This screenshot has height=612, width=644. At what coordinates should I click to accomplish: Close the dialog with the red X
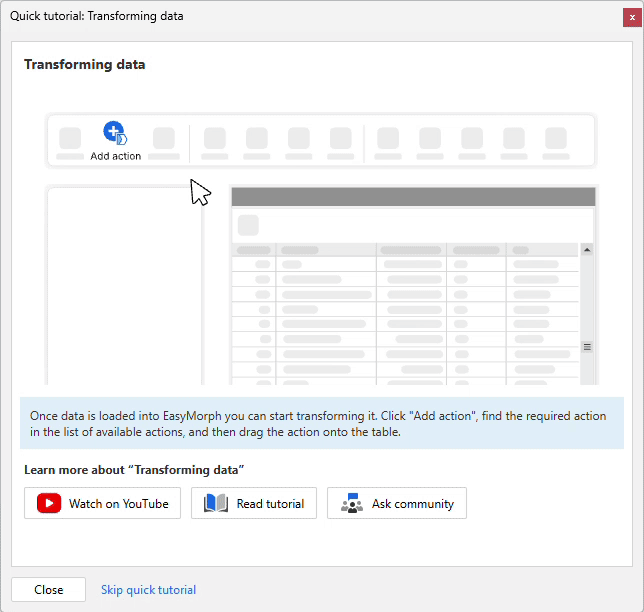pos(632,18)
